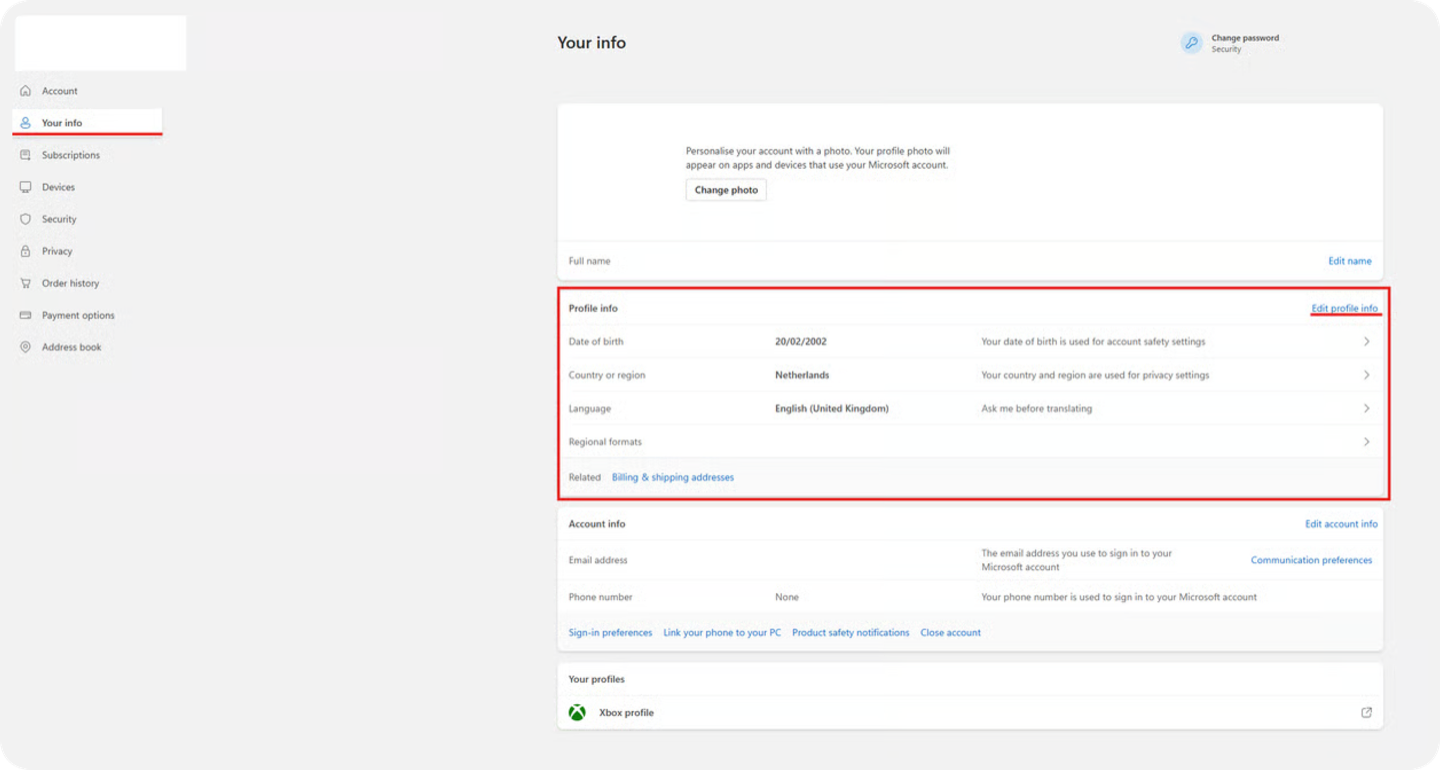Click the Country or region label
Viewport: 1440px width, 770px height.
coord(607,375)
